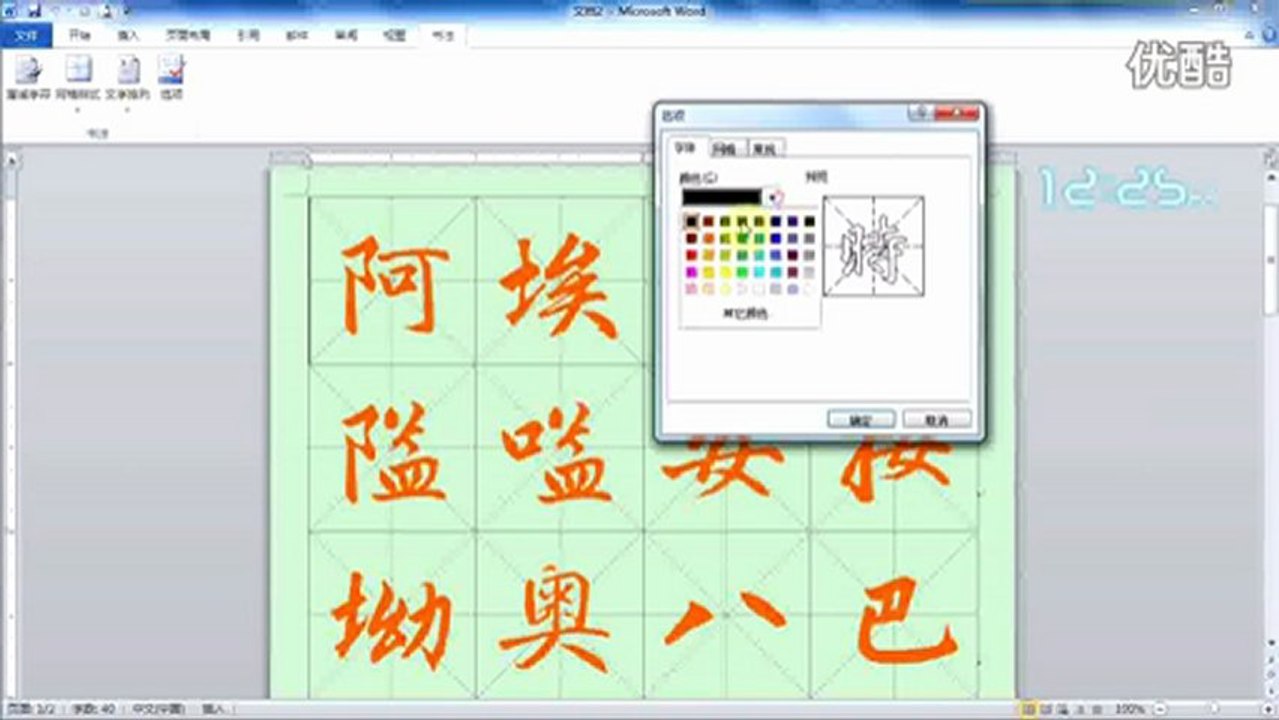Pick the cyan swatch in fourth row
The width and height of the screenshot is (1279, 720).
pos(759,272)
